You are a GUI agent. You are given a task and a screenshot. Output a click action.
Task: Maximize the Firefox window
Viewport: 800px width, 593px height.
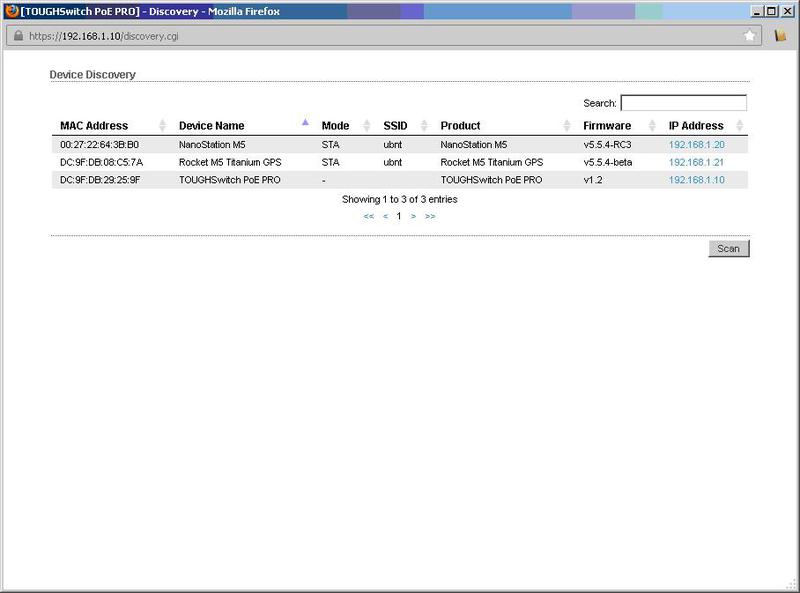[771, 11]
